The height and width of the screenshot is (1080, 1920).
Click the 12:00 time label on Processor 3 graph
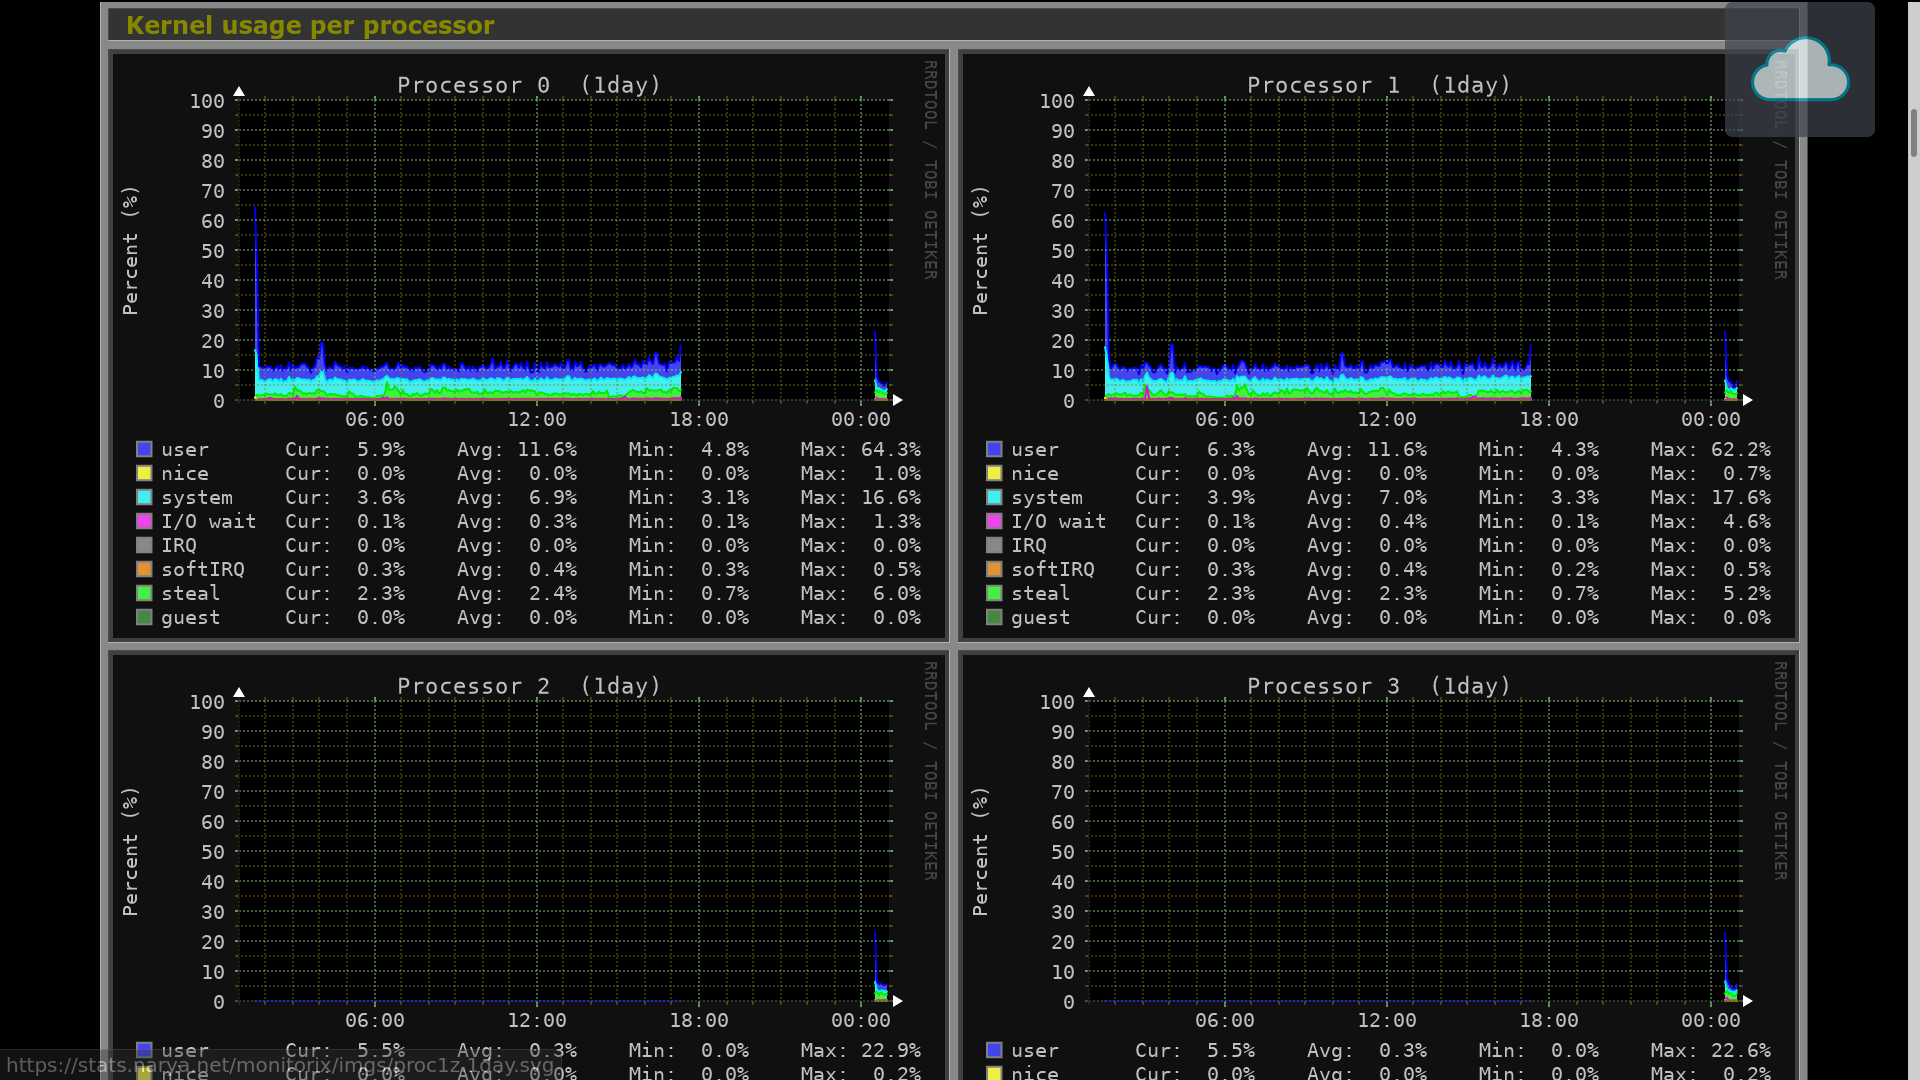pos(1386,1020)
